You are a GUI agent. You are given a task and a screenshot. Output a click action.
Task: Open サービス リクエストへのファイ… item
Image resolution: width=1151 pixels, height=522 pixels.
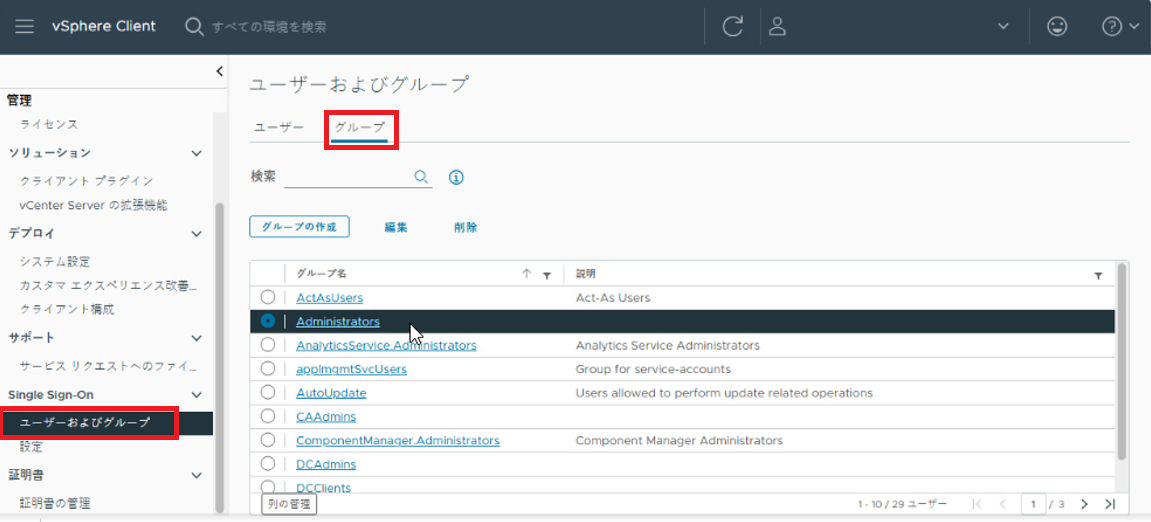tap(109, 366)
